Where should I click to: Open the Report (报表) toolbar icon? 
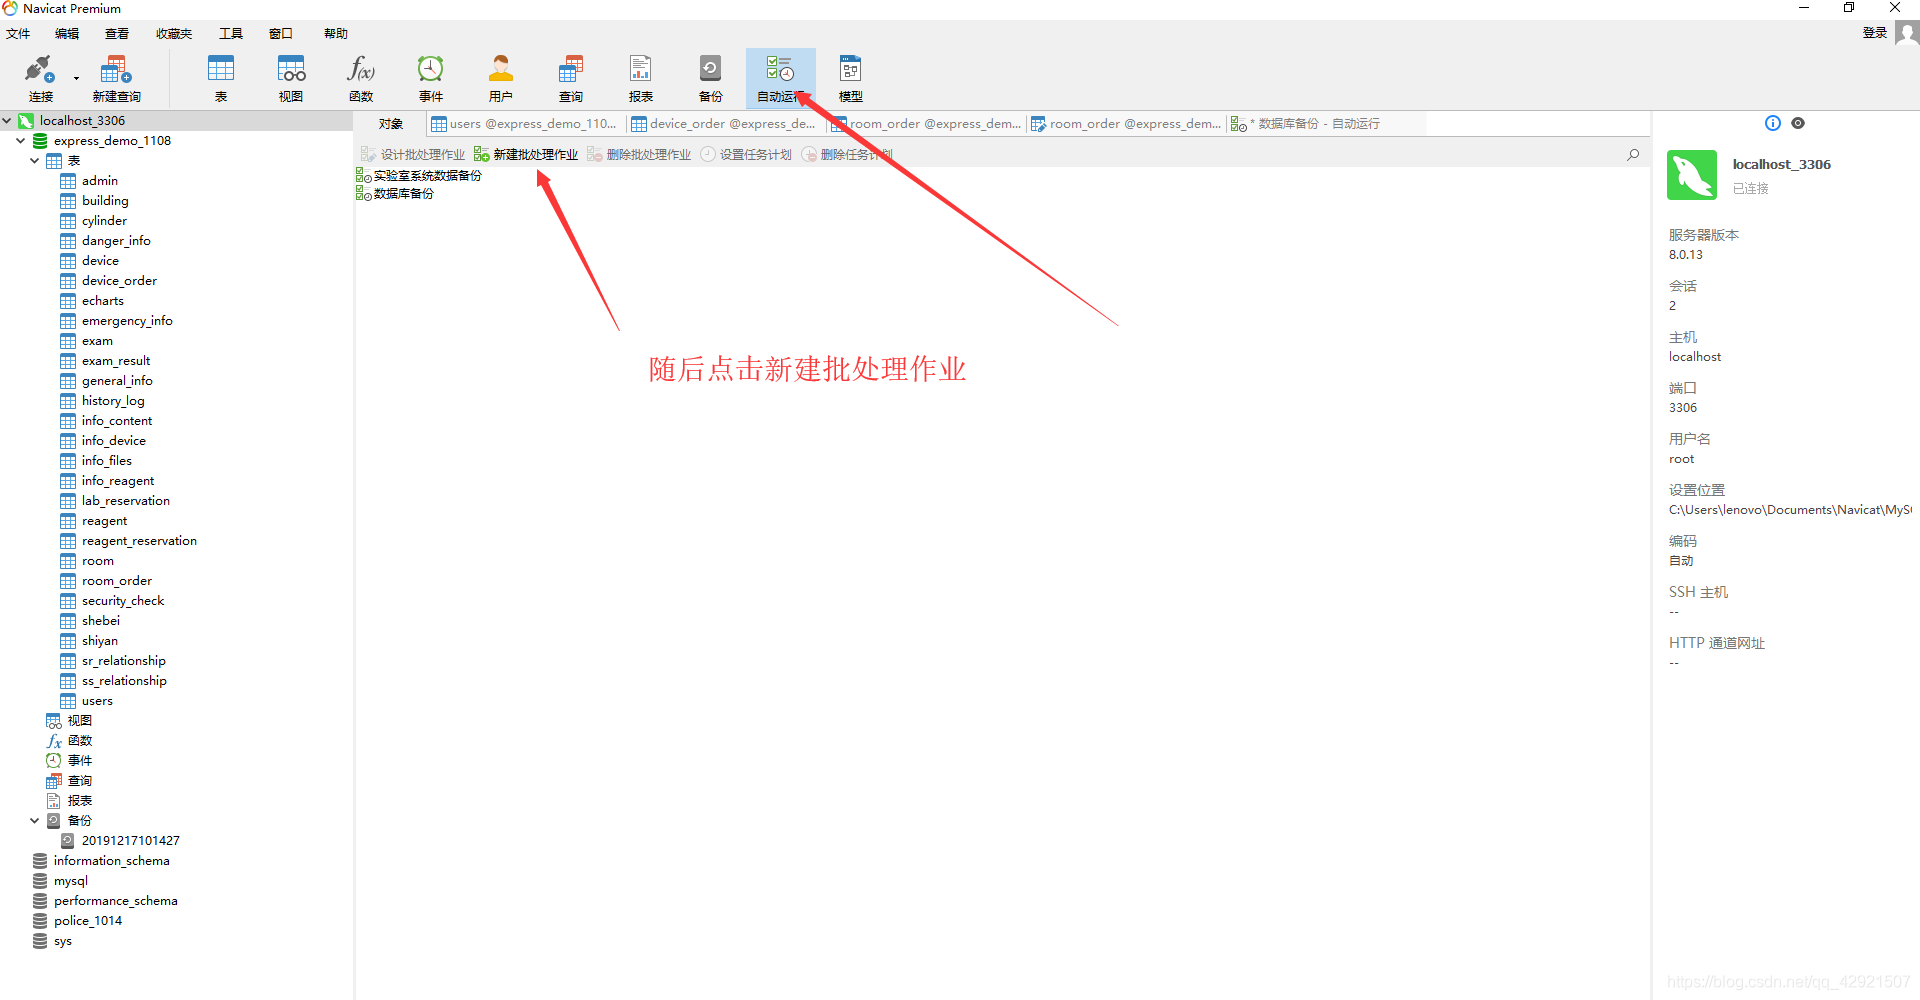click(x=641, y=79)
